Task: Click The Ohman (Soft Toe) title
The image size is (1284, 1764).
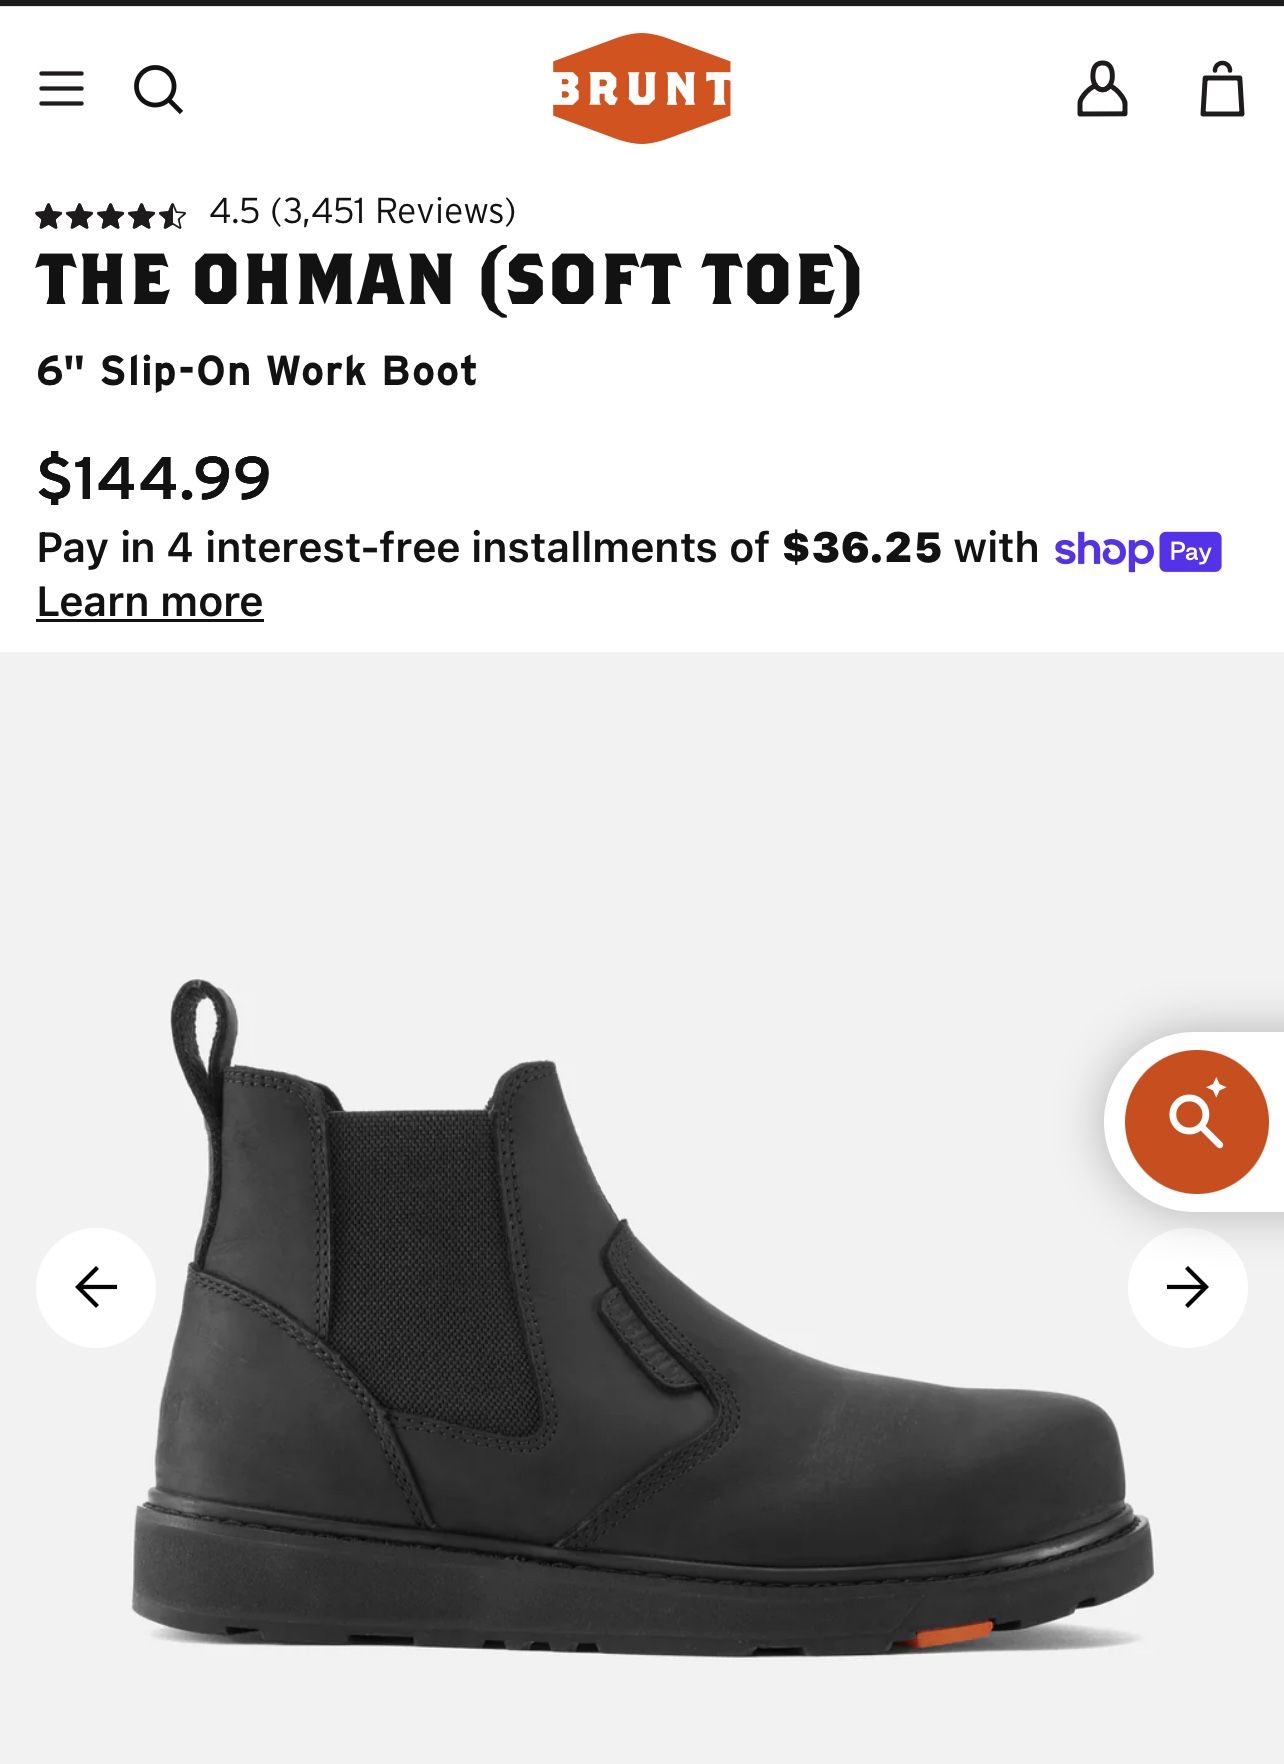Action: [x=449, y=280]
